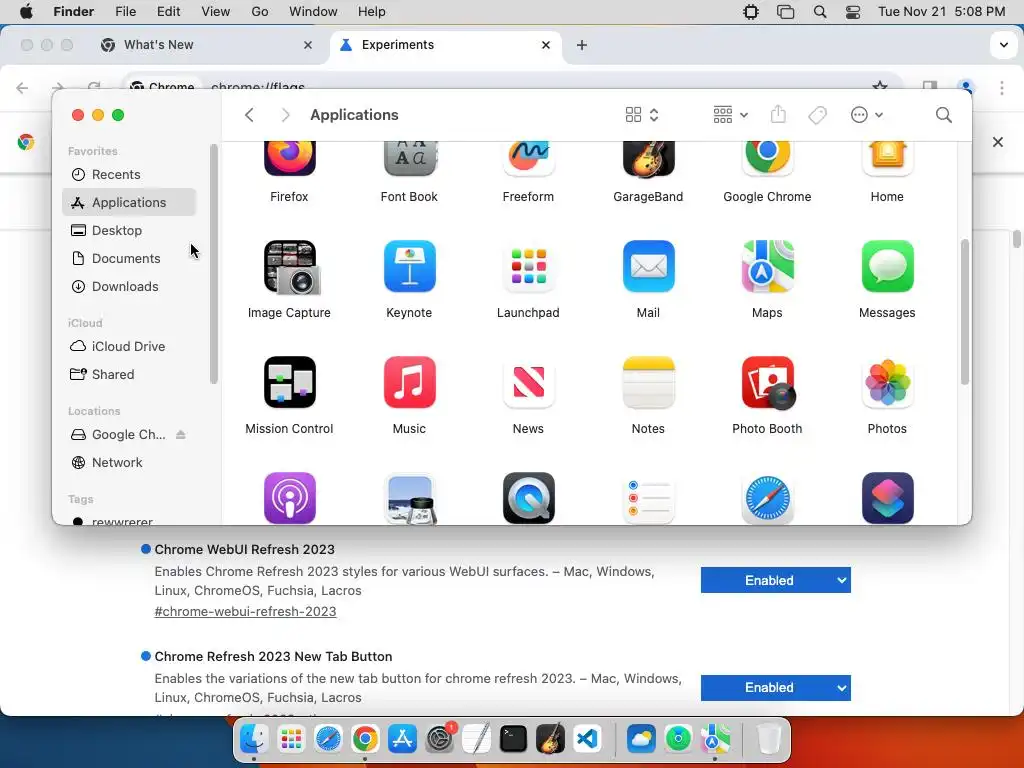Image resolution: width=1024 pixels, height=768 pixels.
Task: Open the Finder action (ellipsis) menu
Action: 867,115
